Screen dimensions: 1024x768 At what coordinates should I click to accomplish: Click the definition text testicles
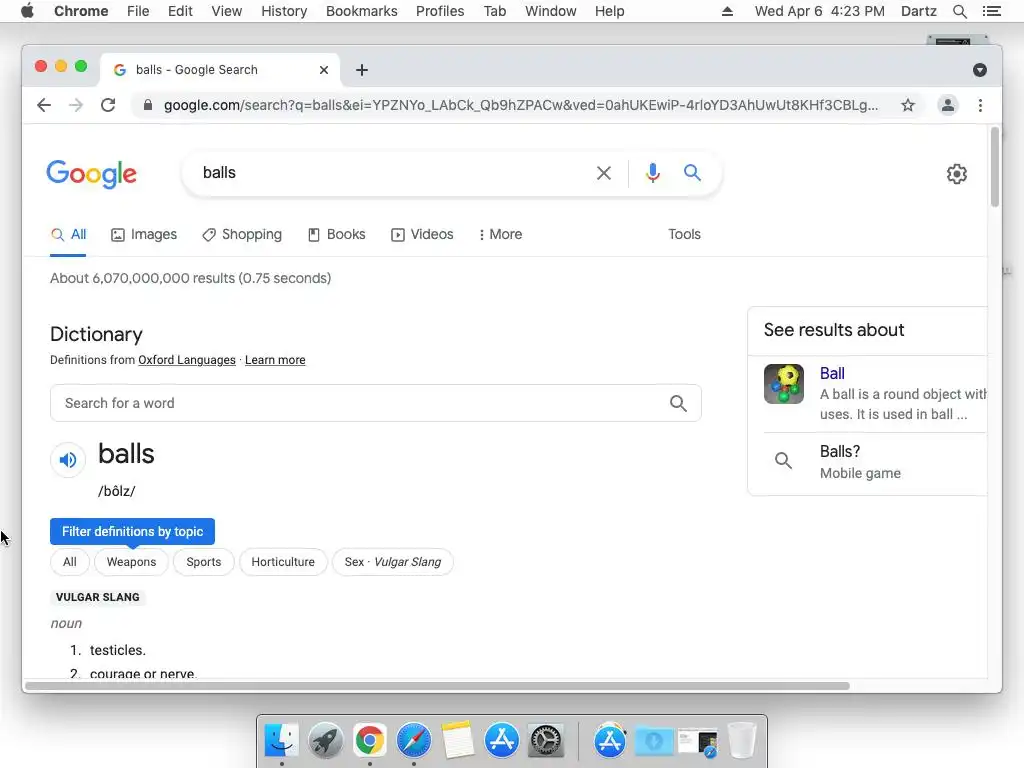118,650
